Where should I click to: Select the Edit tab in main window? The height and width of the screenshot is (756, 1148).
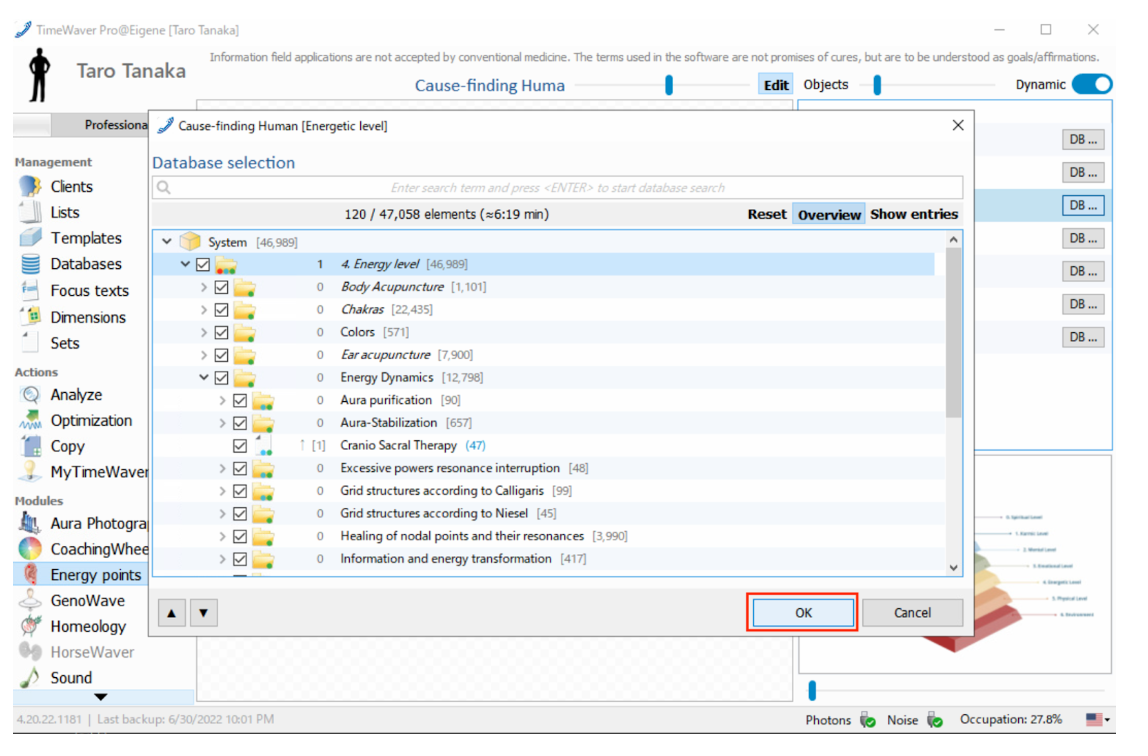point(776,85)
